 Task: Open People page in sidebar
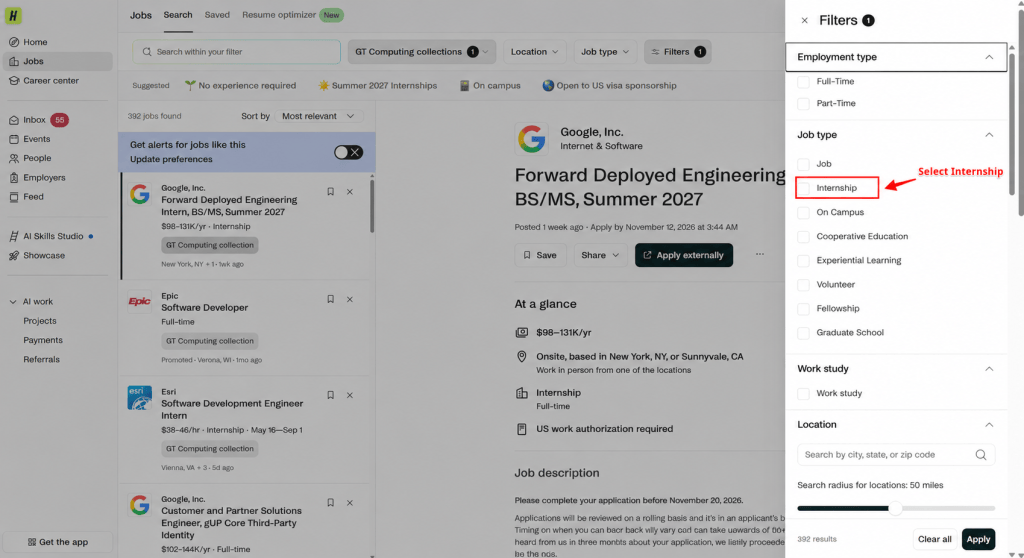coord(37,158)
